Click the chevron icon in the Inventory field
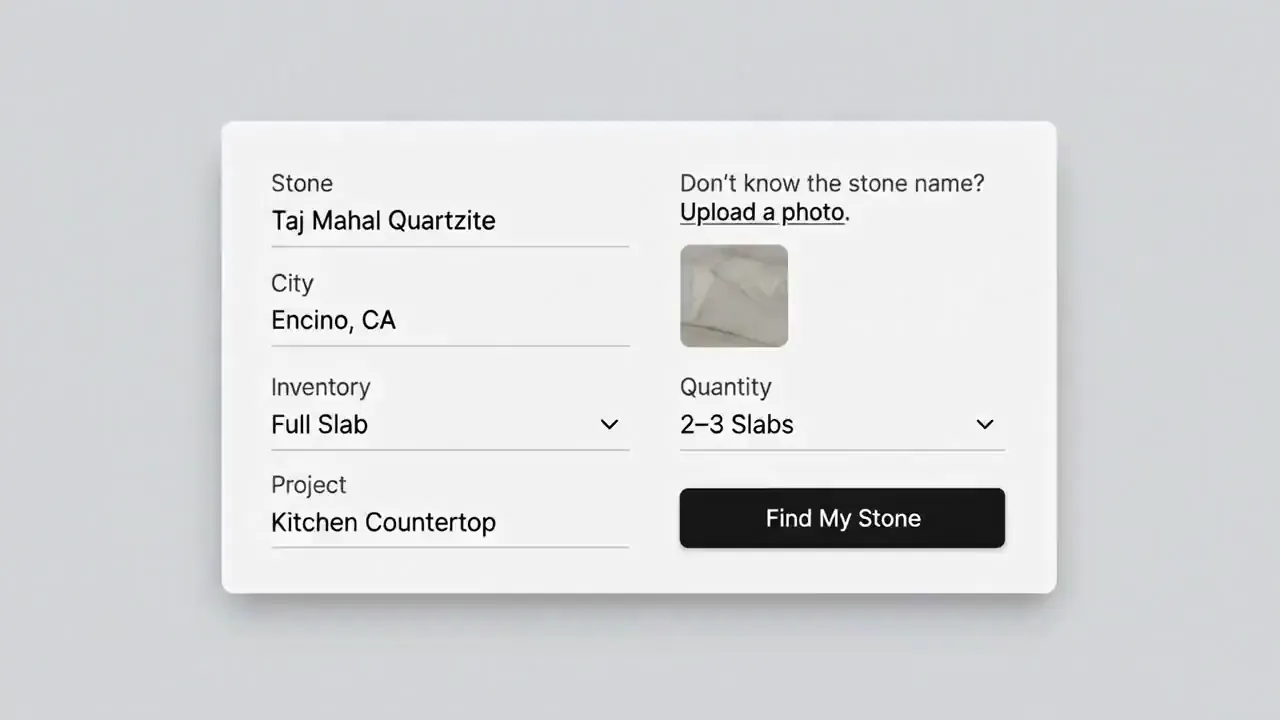Screen dimensions: 1280x720 pyautogui.click(x=609, y=424)
